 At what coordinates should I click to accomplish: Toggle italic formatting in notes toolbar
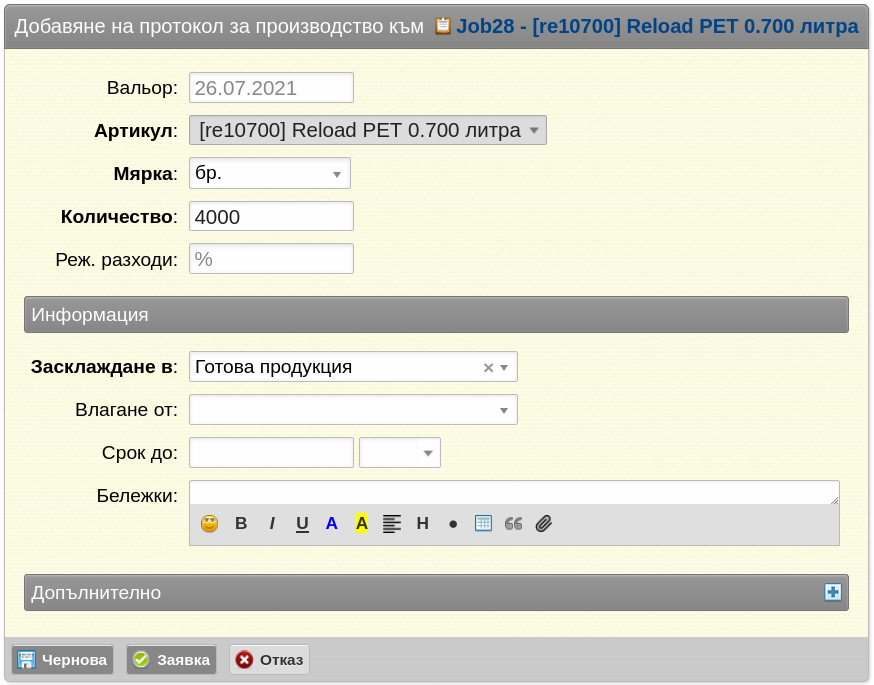(271, 523)
